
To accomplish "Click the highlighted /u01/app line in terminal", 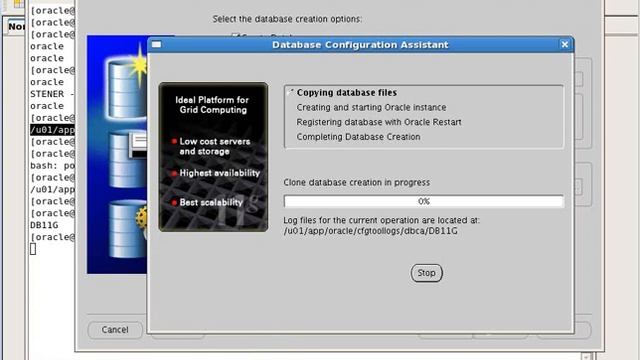I will click(x=52, y=130).
